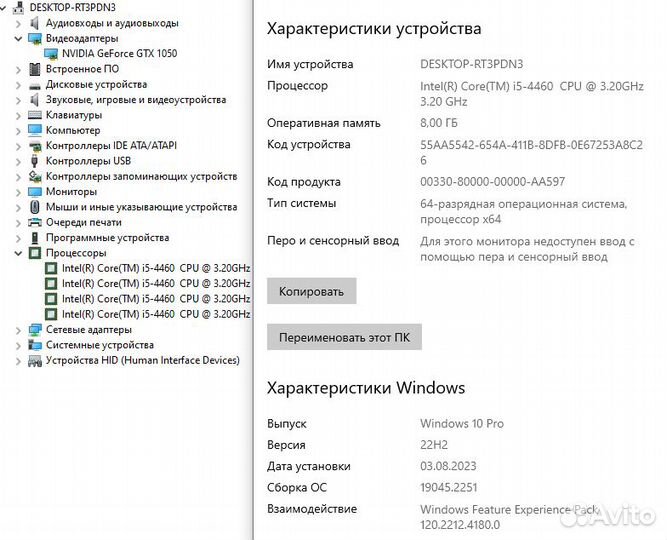Click the audio inputs and outputs speaker icon
667x540 pixels.
(x=34, y=23)
